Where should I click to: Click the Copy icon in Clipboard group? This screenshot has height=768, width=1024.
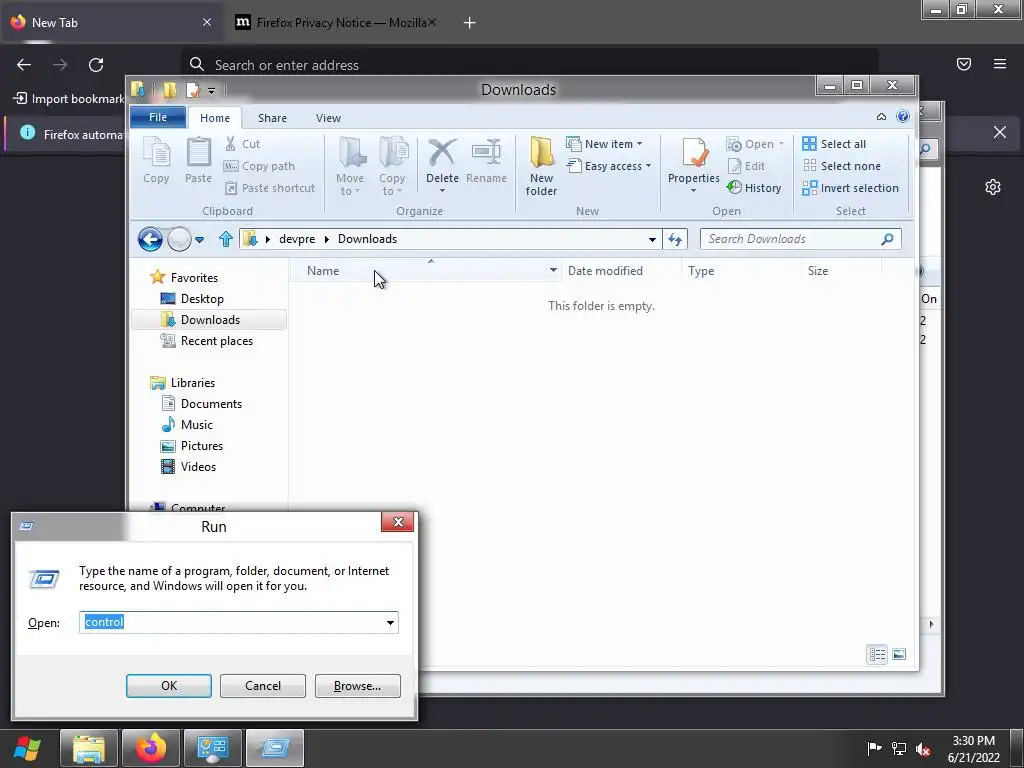click(156, 160)
